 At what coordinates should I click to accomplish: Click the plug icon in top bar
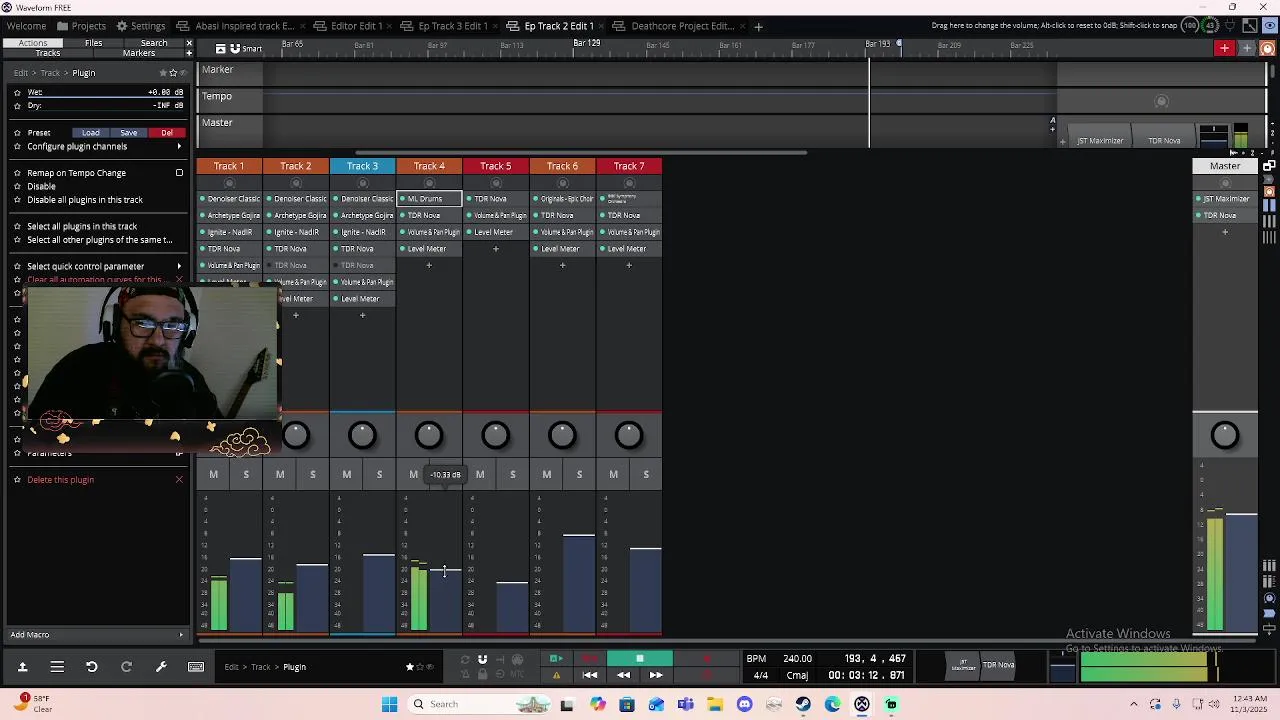coord(1231,25)
